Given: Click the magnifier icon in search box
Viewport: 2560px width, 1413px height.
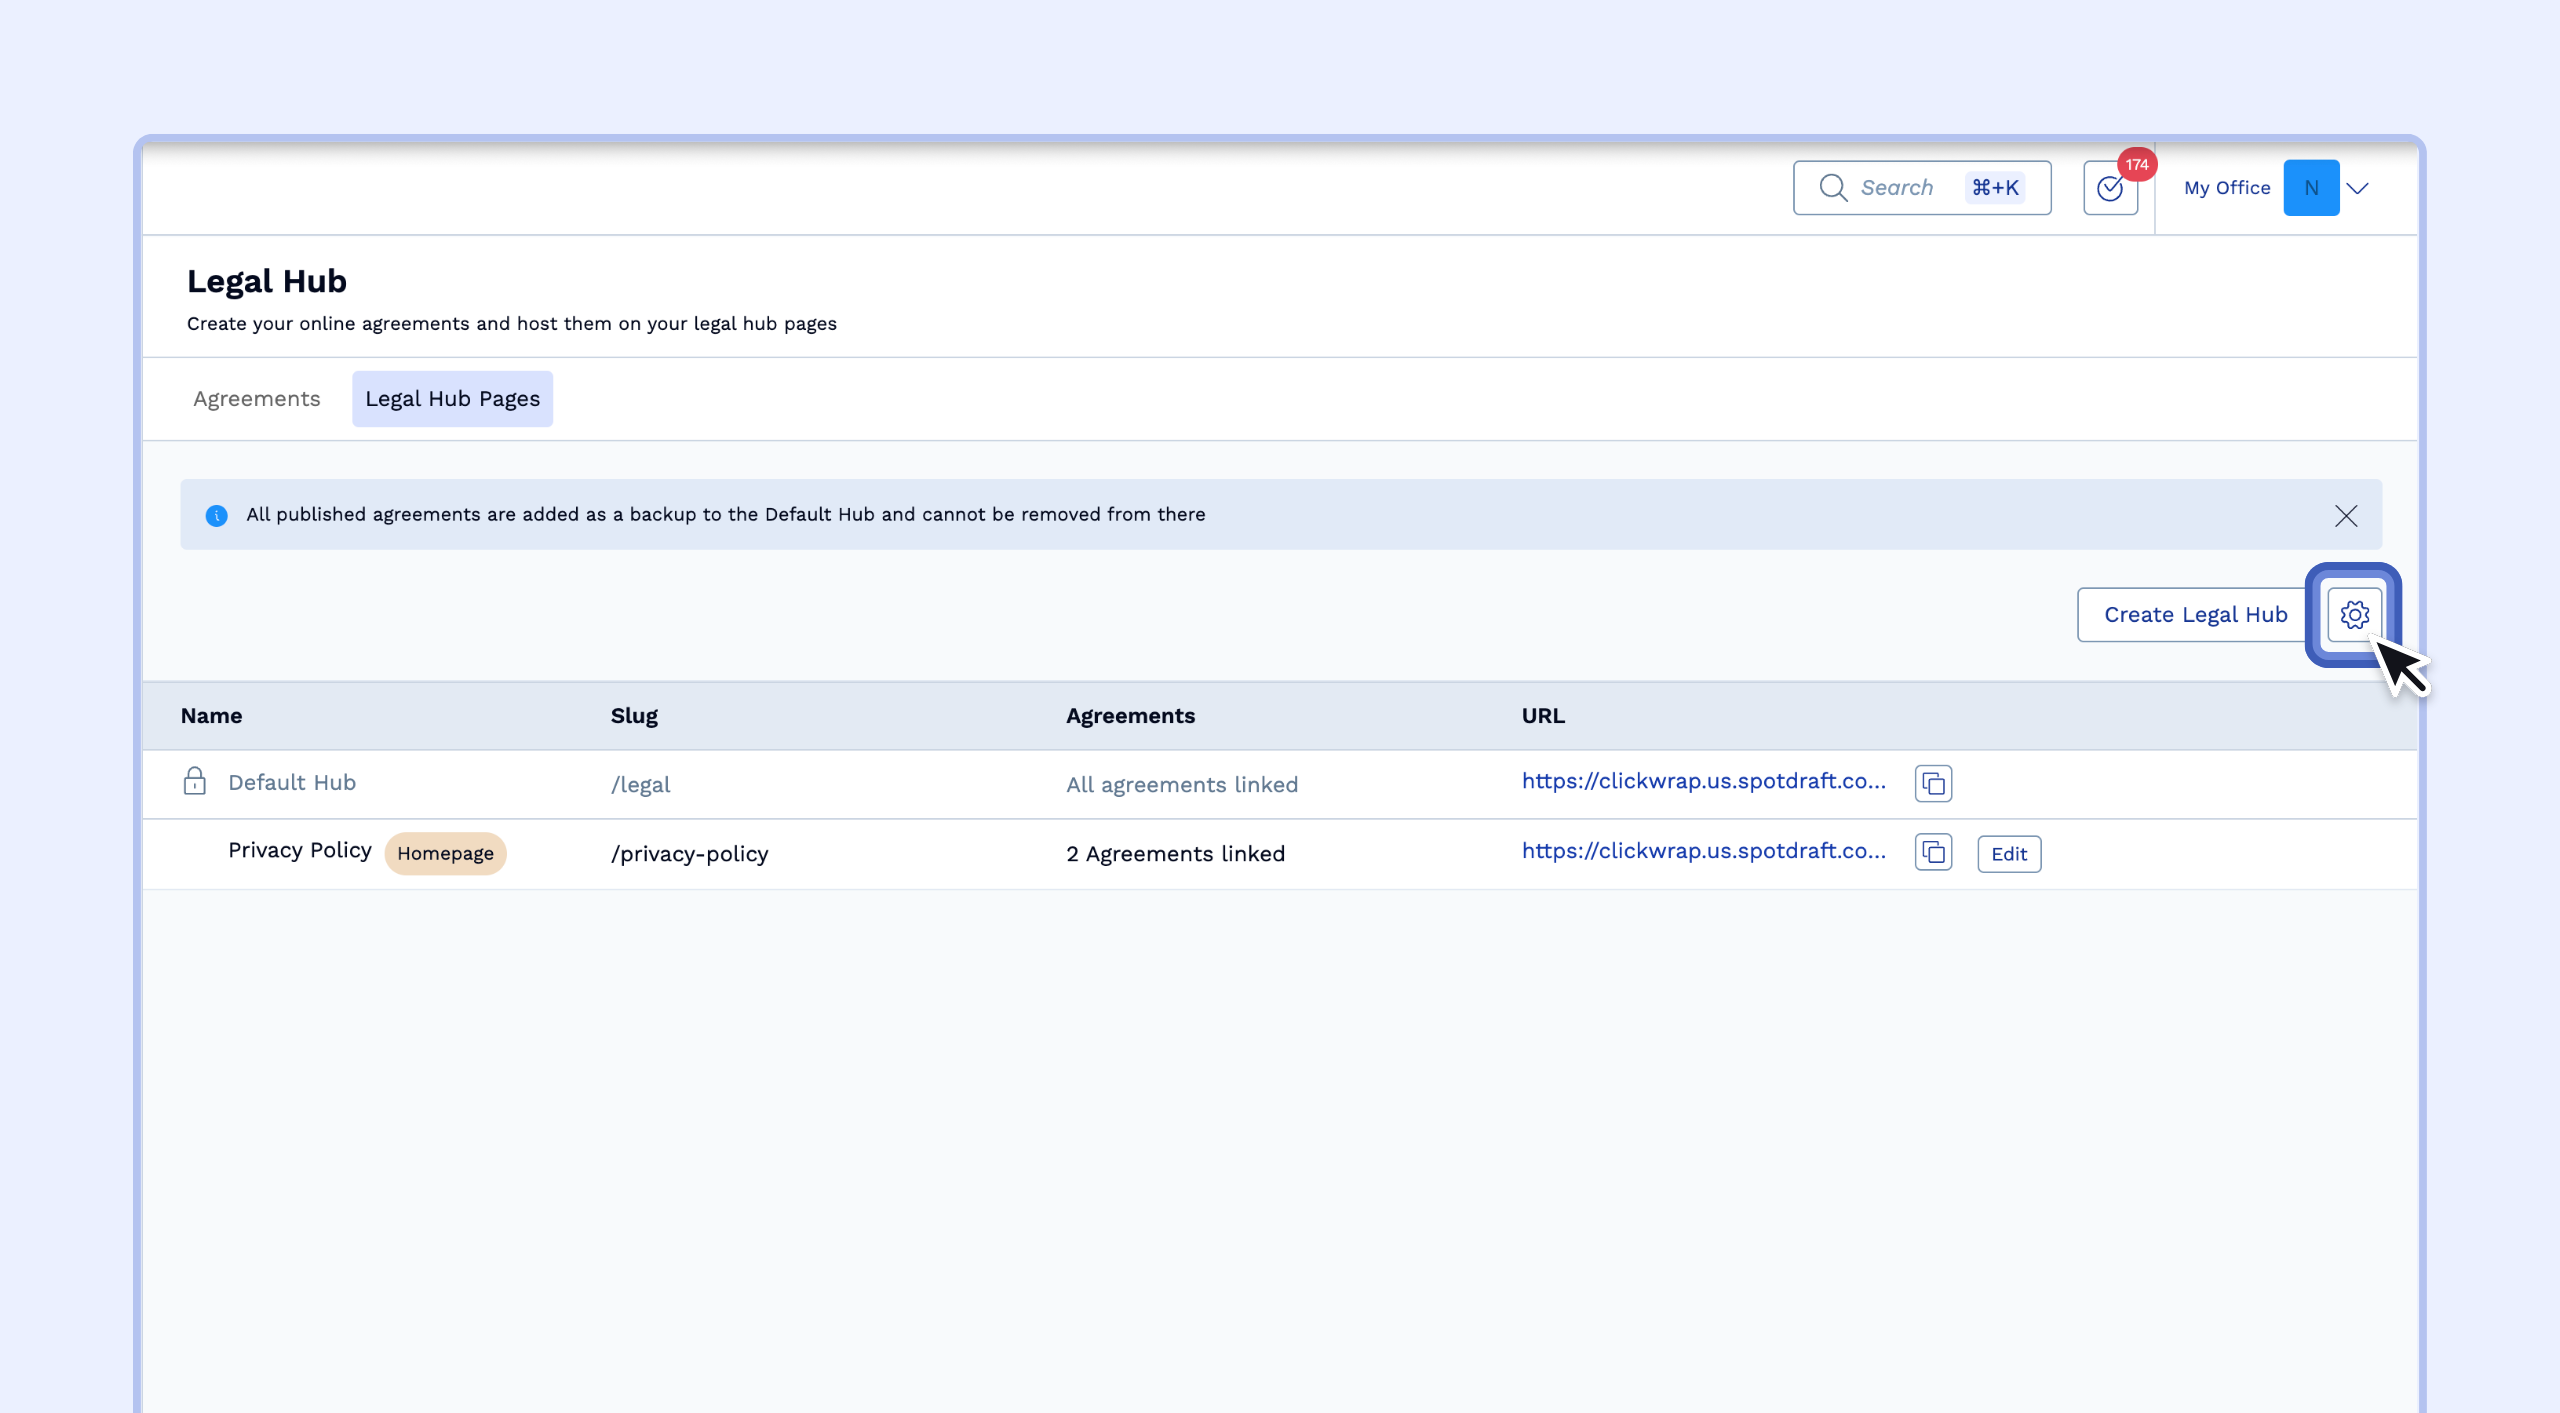Looking at the screenshot, I should (1832, 188).
